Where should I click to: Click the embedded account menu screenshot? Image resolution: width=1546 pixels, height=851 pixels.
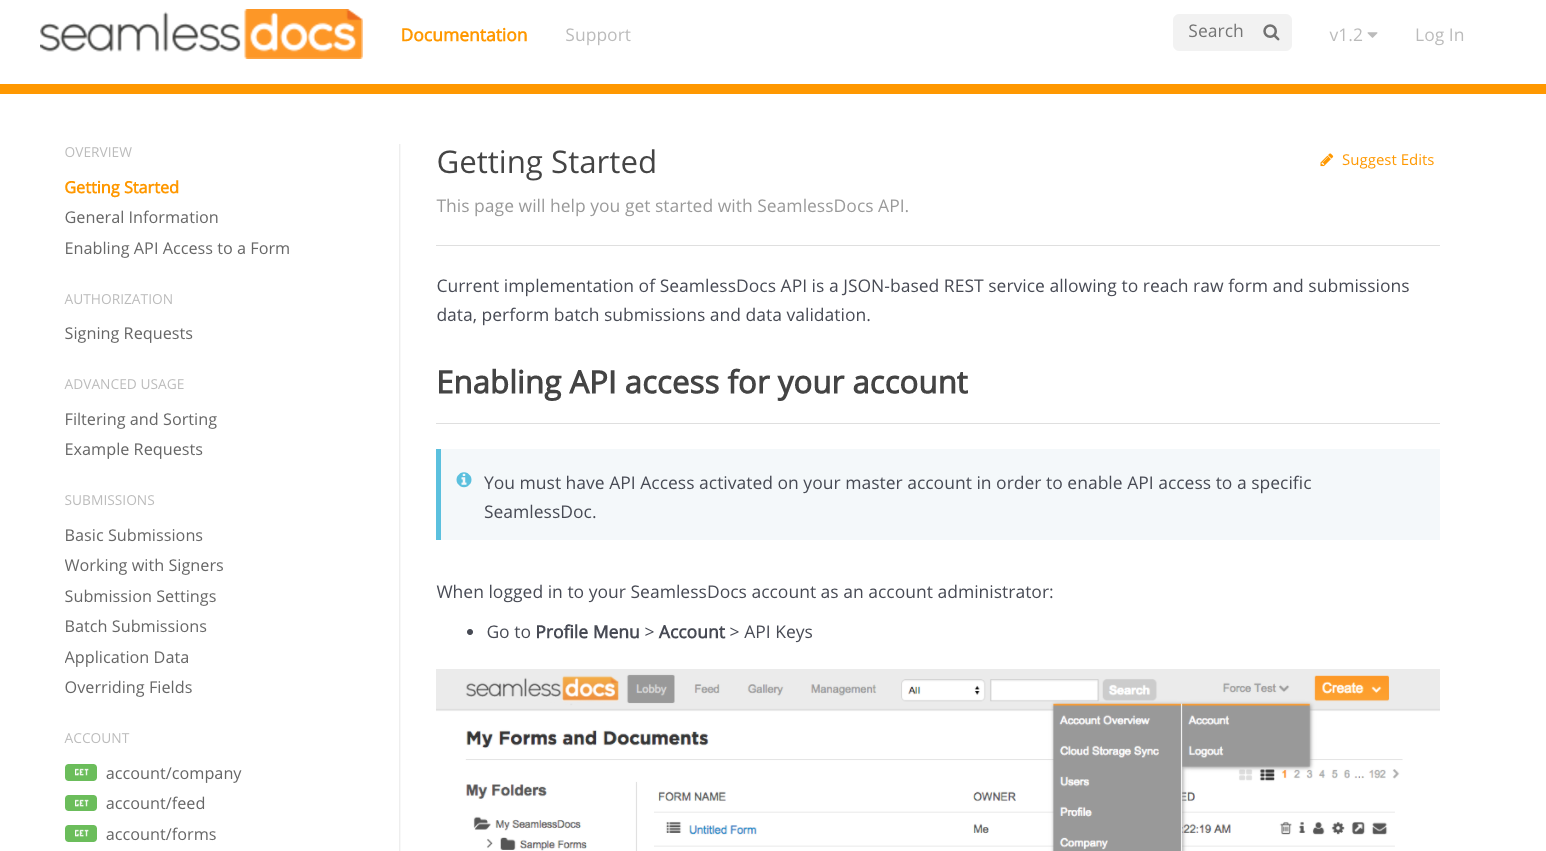[938, 760]
